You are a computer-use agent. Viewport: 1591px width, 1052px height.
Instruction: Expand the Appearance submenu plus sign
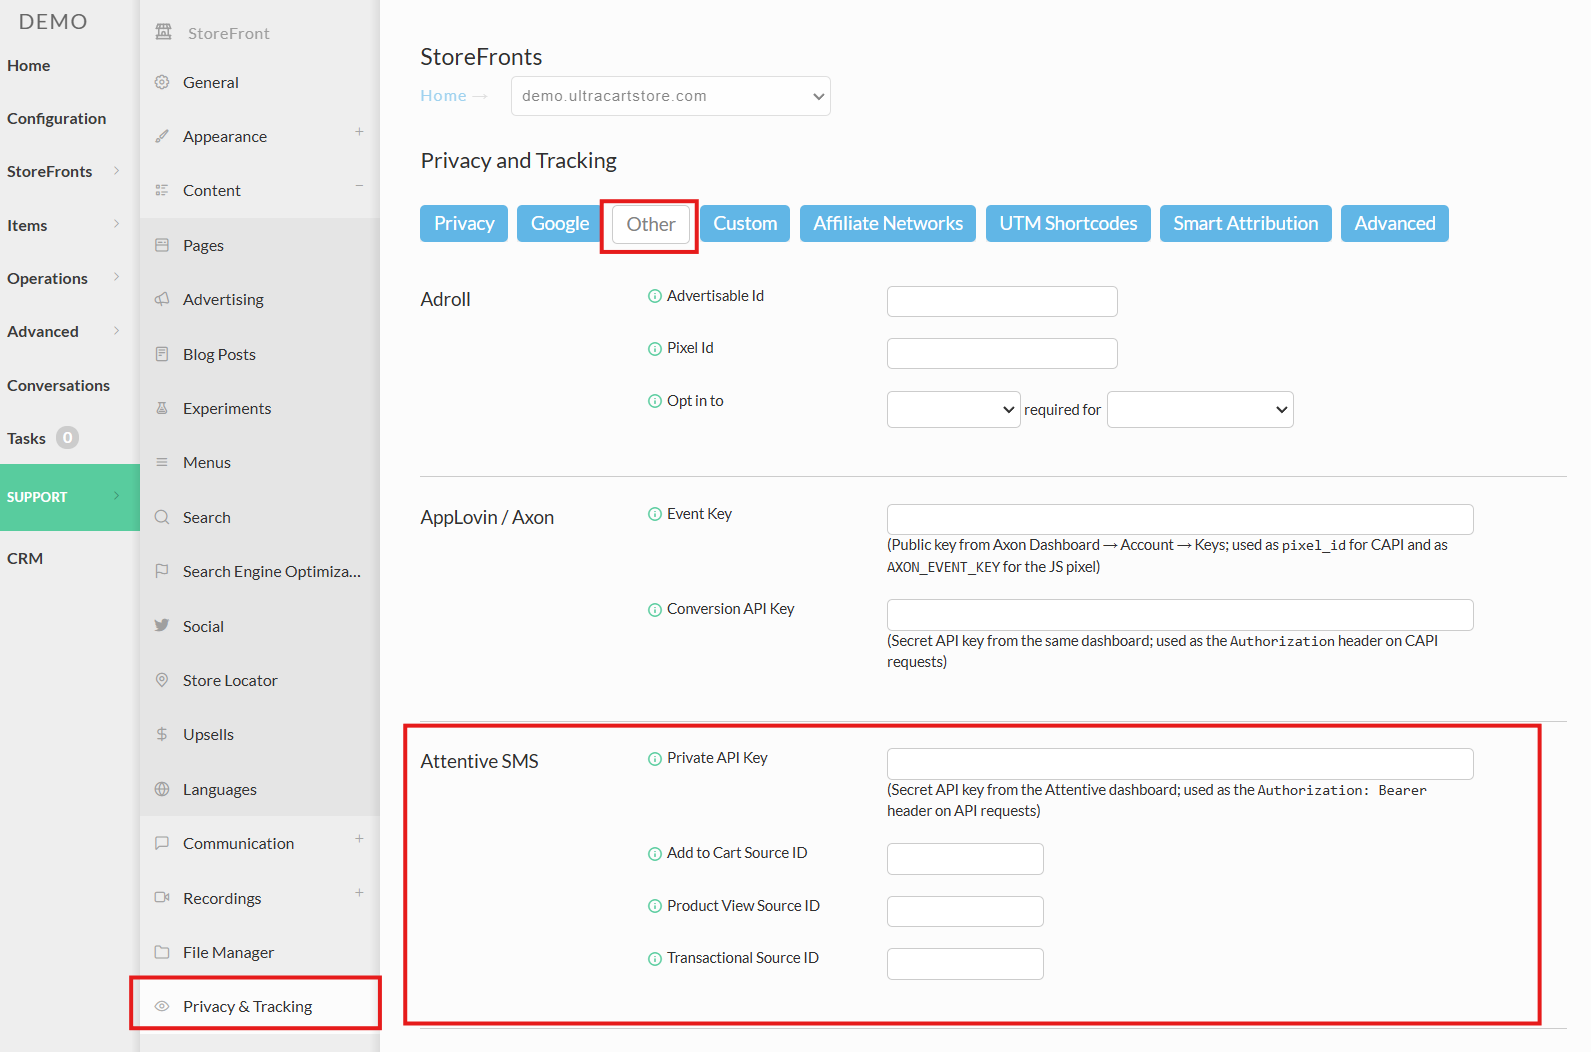(359, 132)
